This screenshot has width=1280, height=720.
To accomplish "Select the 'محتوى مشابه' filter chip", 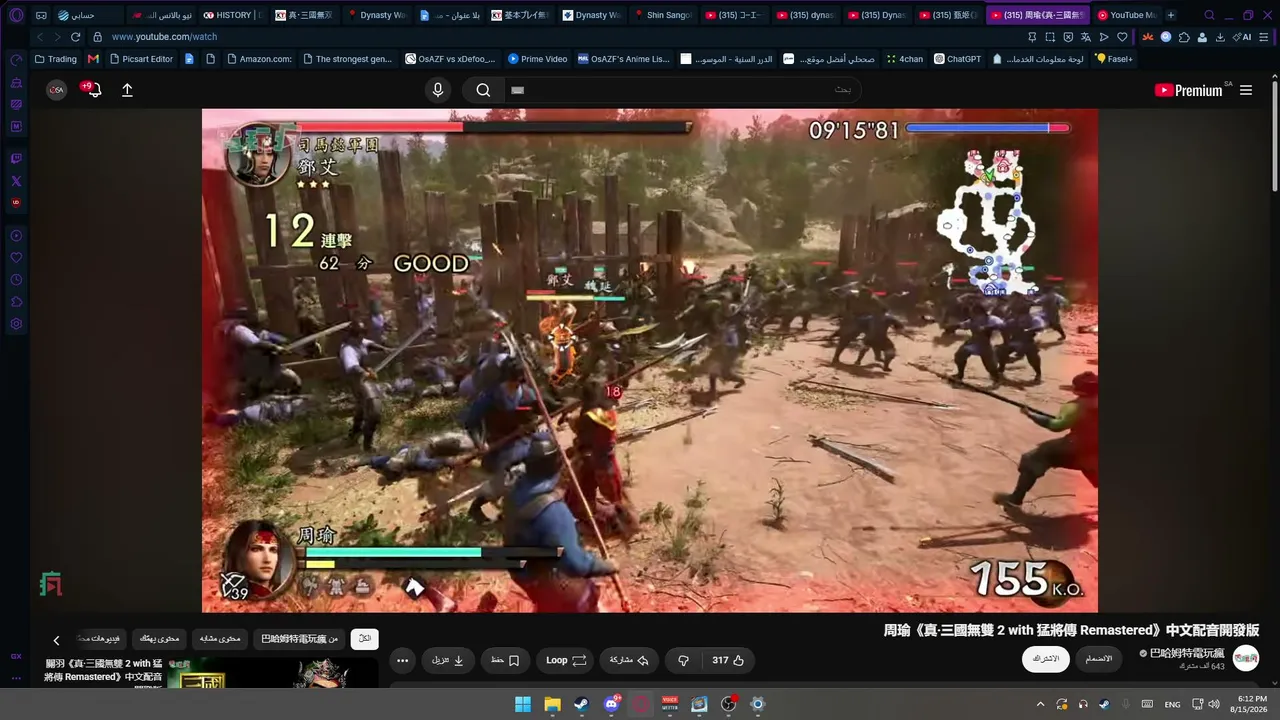I will click(219, 639).
